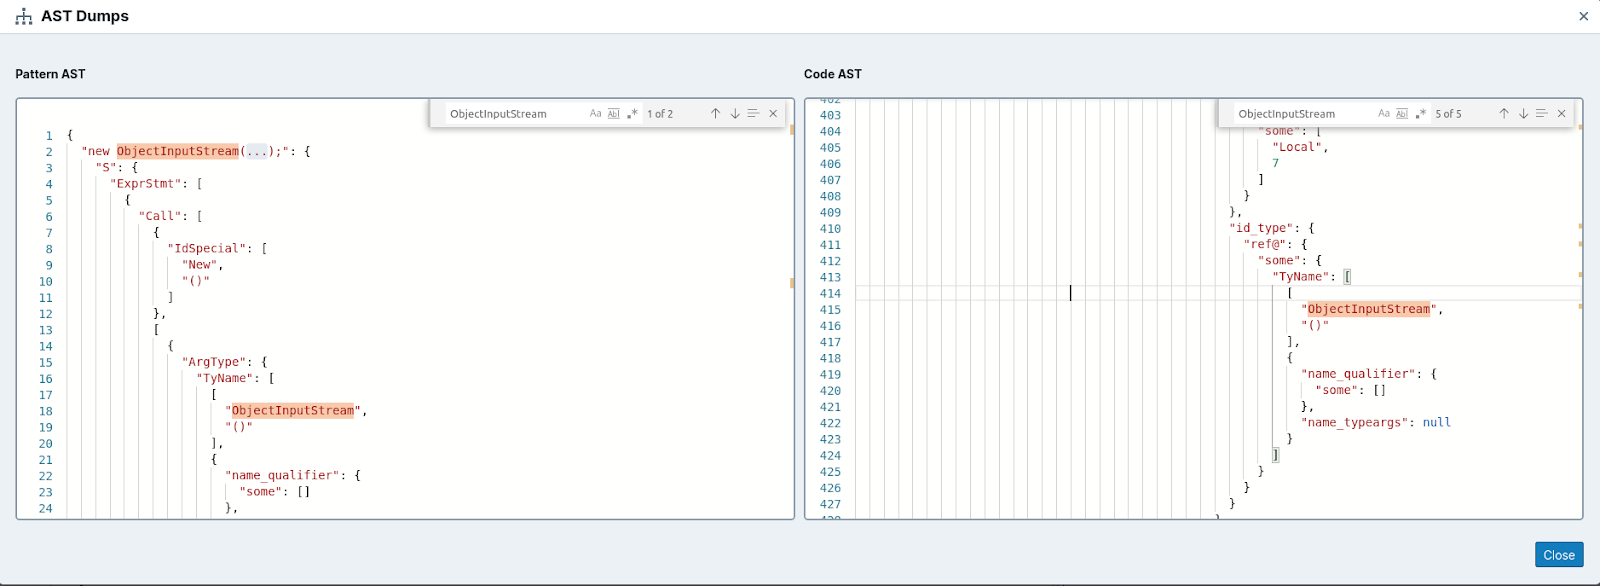Click the highlighted ObjectInputStream in Code AST
The height and width of the screenshot is (586, 1600).
tap(1368, 310)
